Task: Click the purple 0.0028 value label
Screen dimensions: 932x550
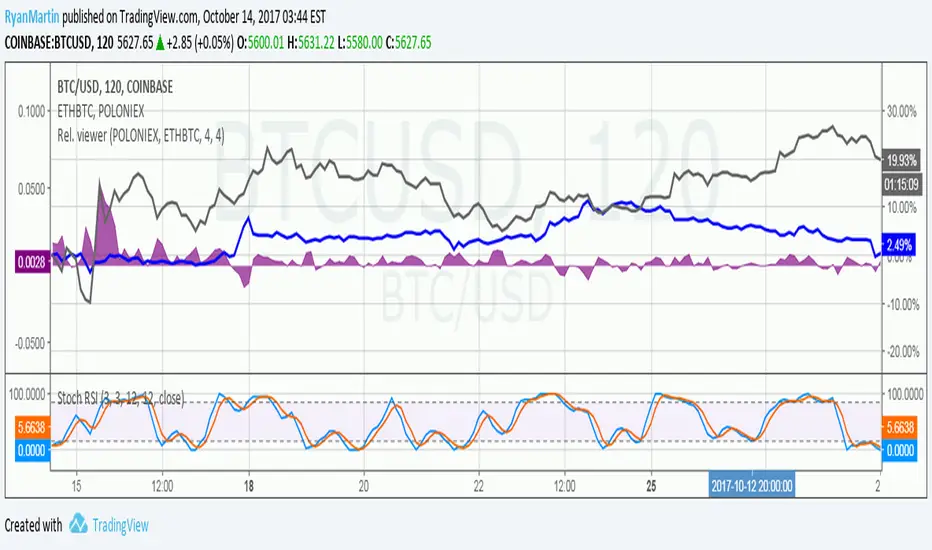Action: (32, 262)
